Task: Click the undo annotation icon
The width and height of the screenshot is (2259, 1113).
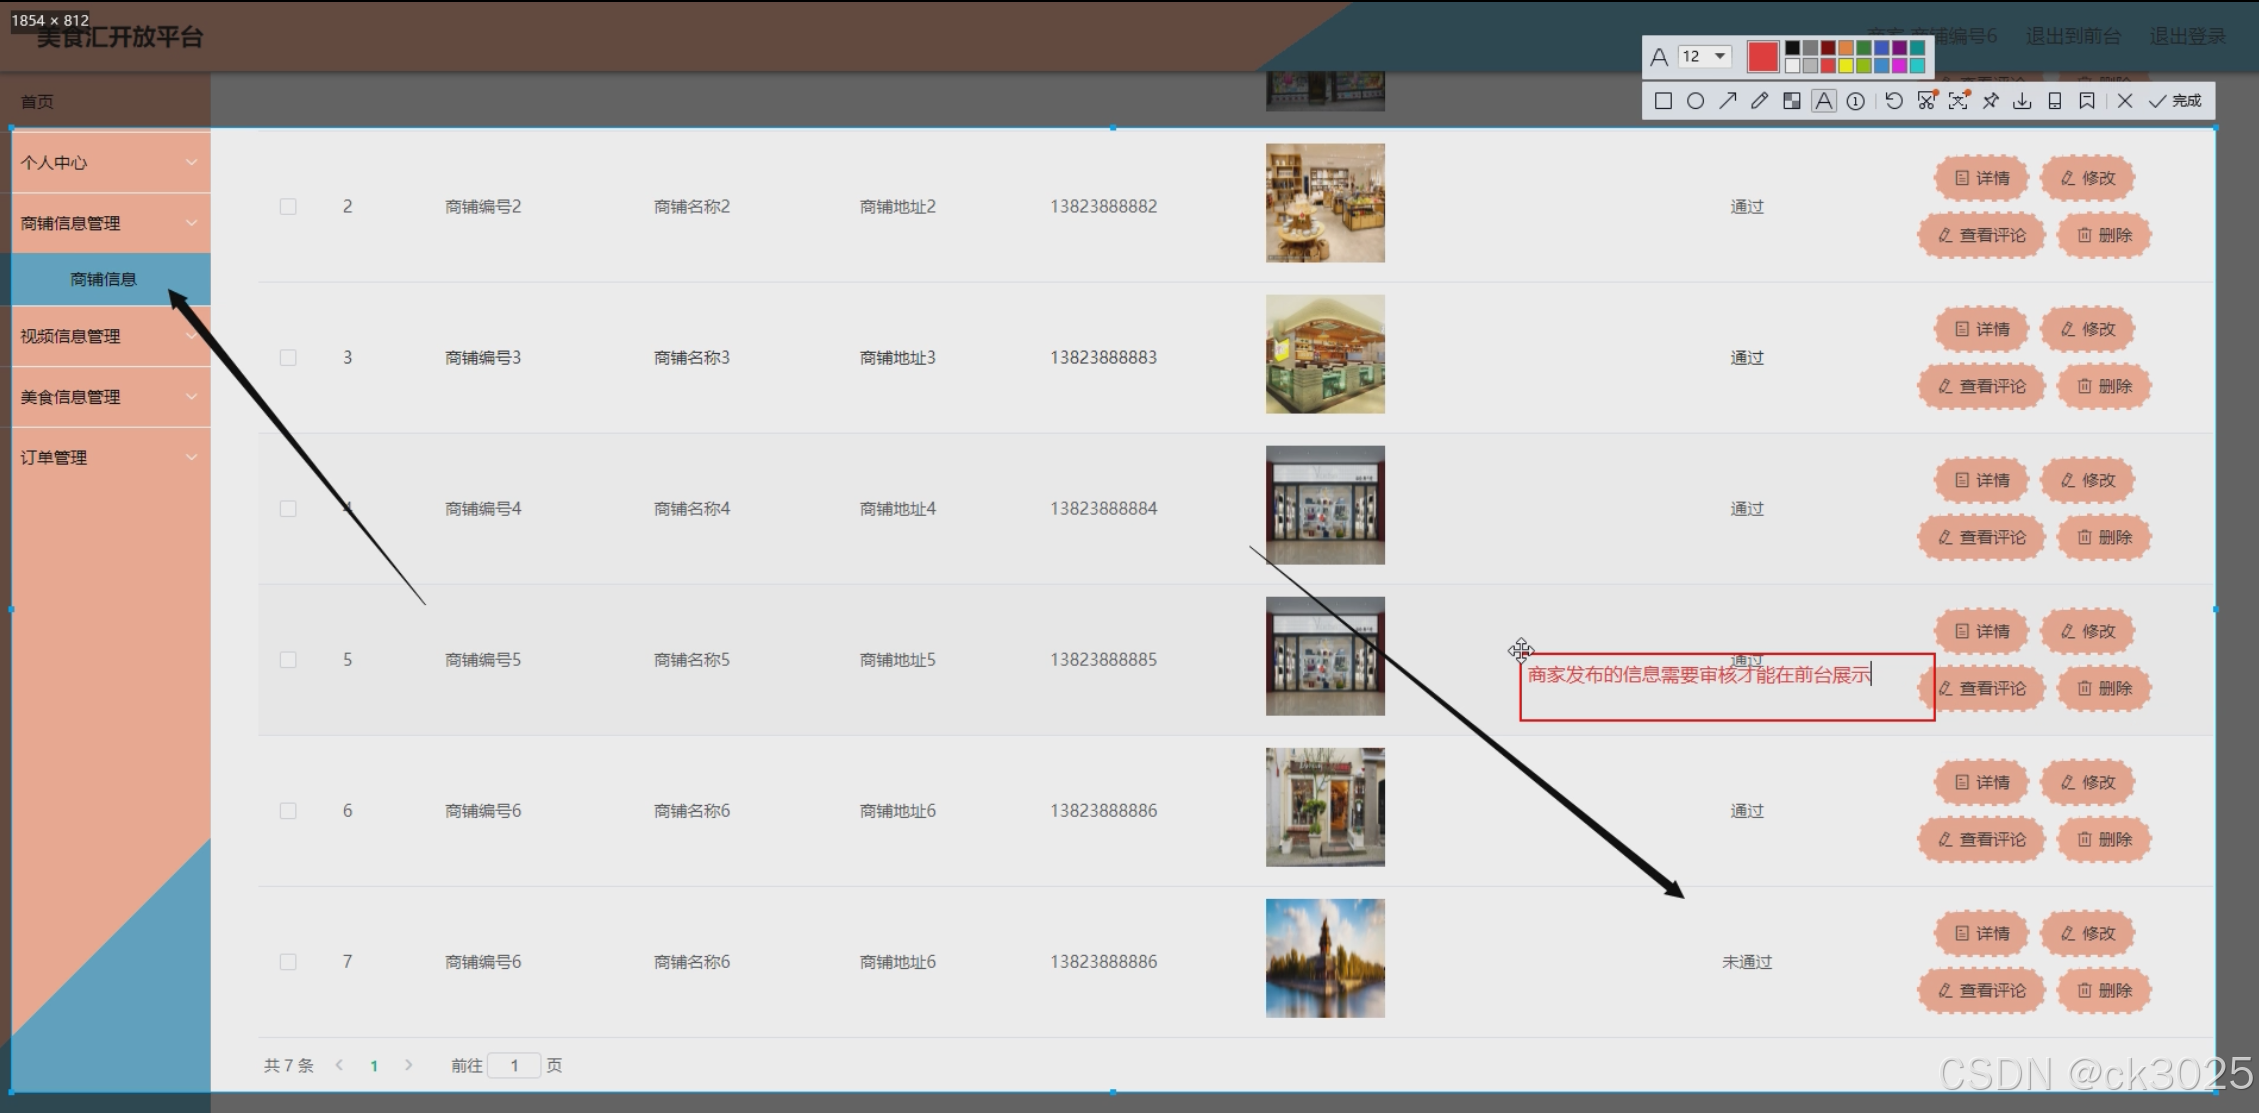Action: [1894, 101]
